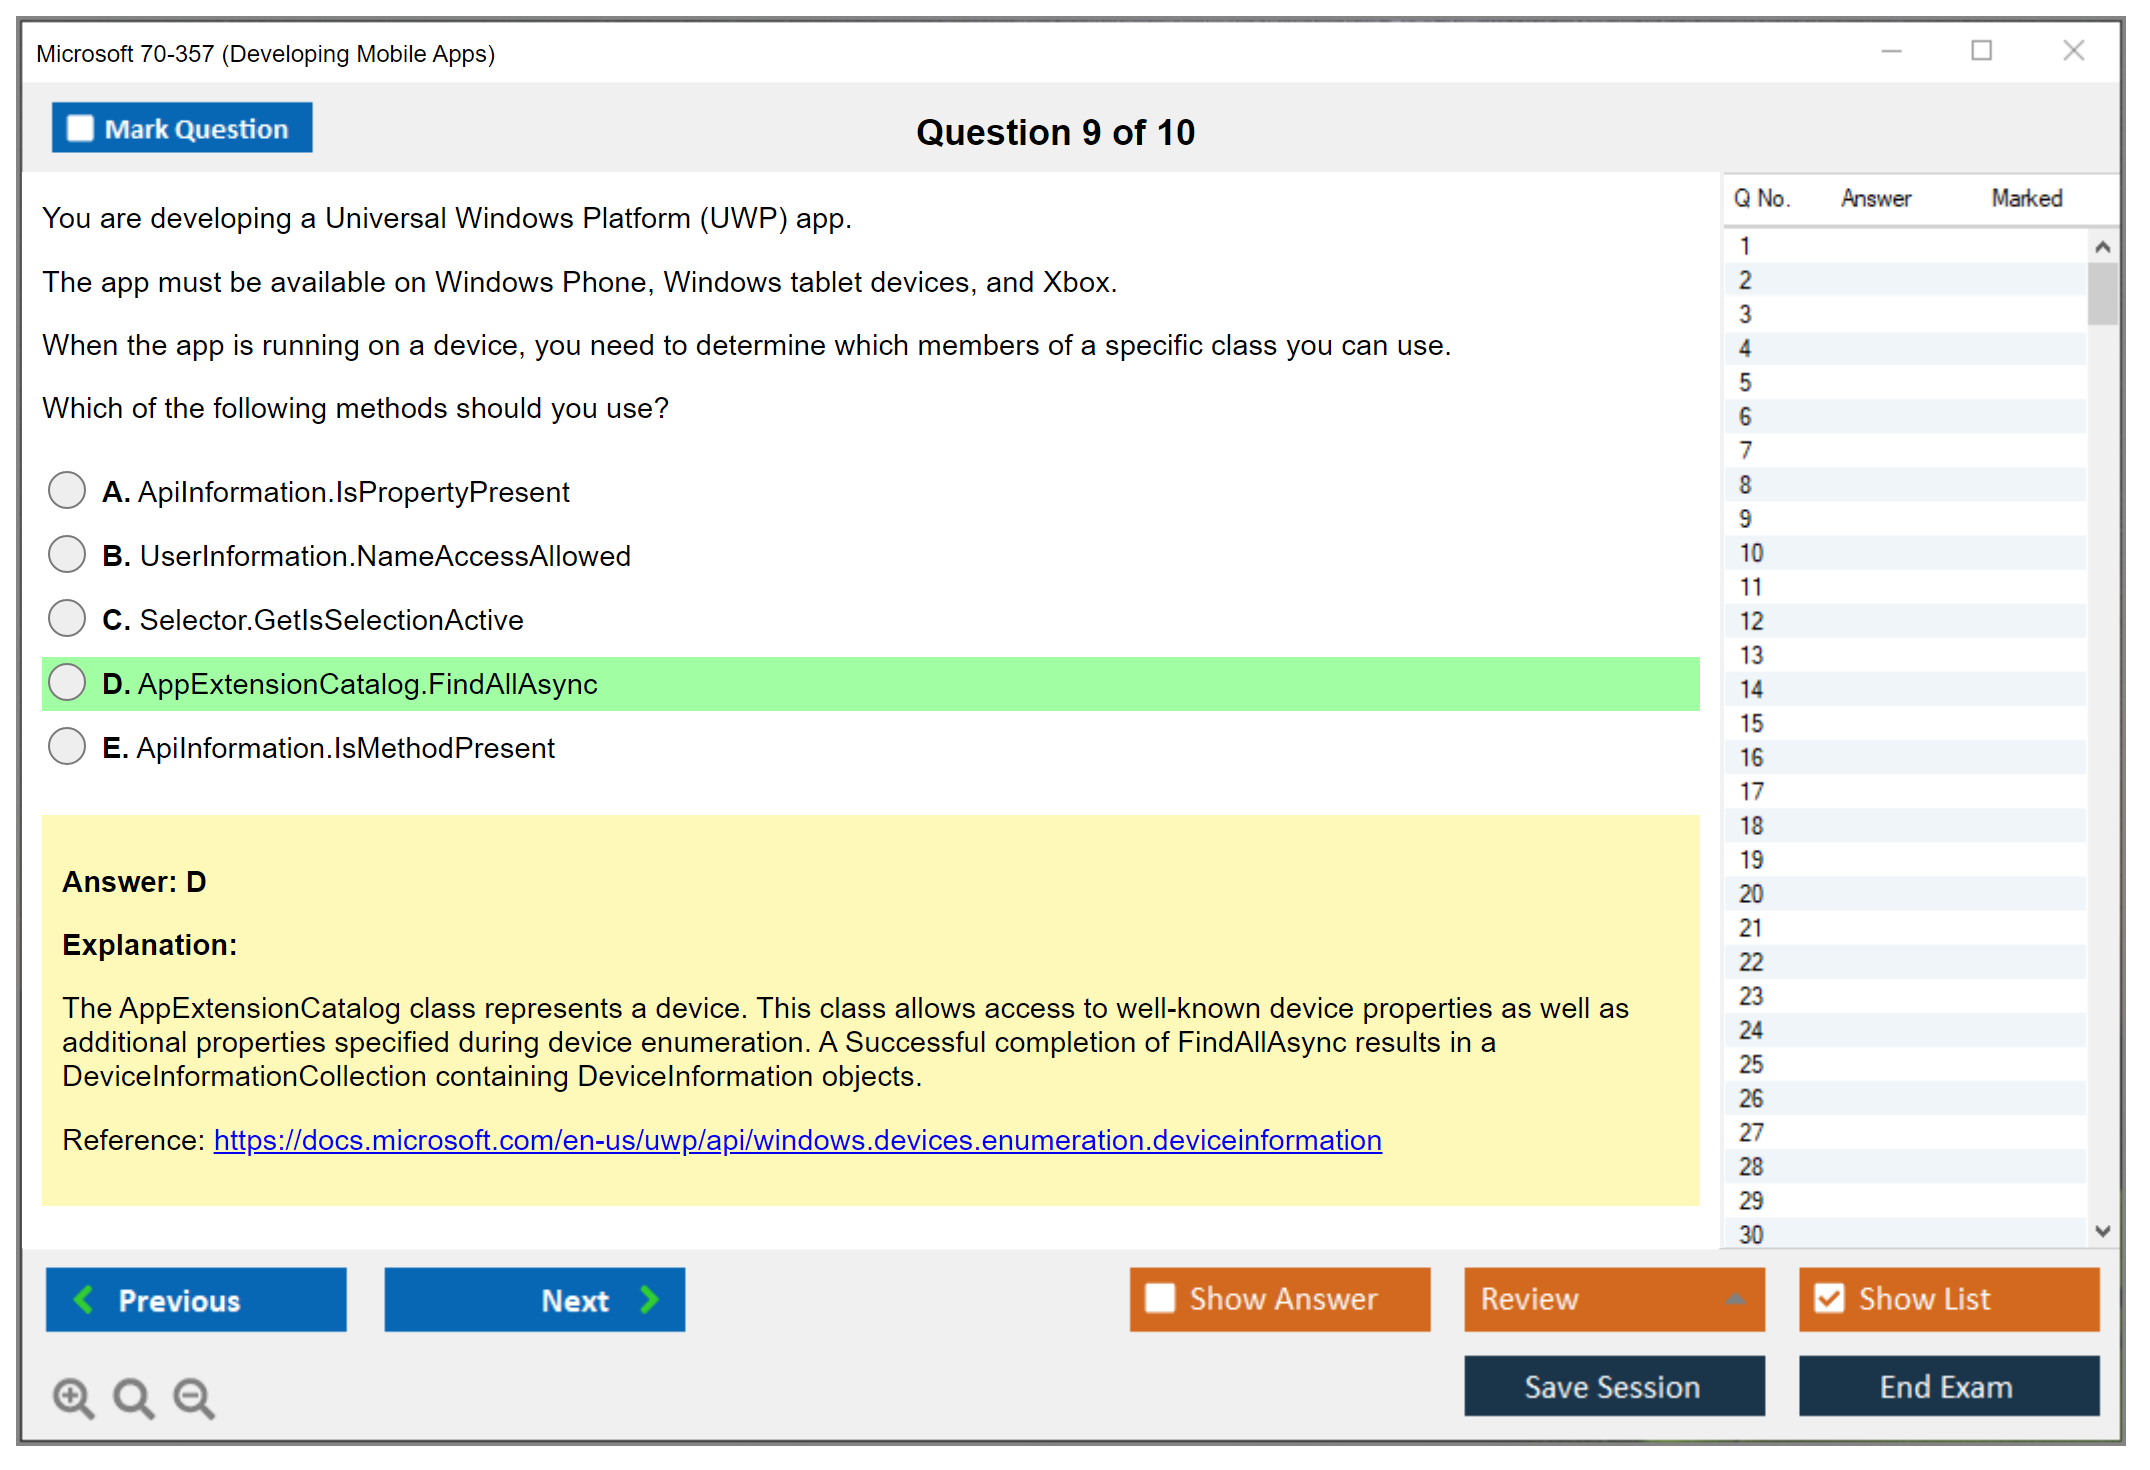This screenshot has height=1470, width=2150.
Task: Uncheck the Show List checkbox
Action: tap(1829, 1298)
